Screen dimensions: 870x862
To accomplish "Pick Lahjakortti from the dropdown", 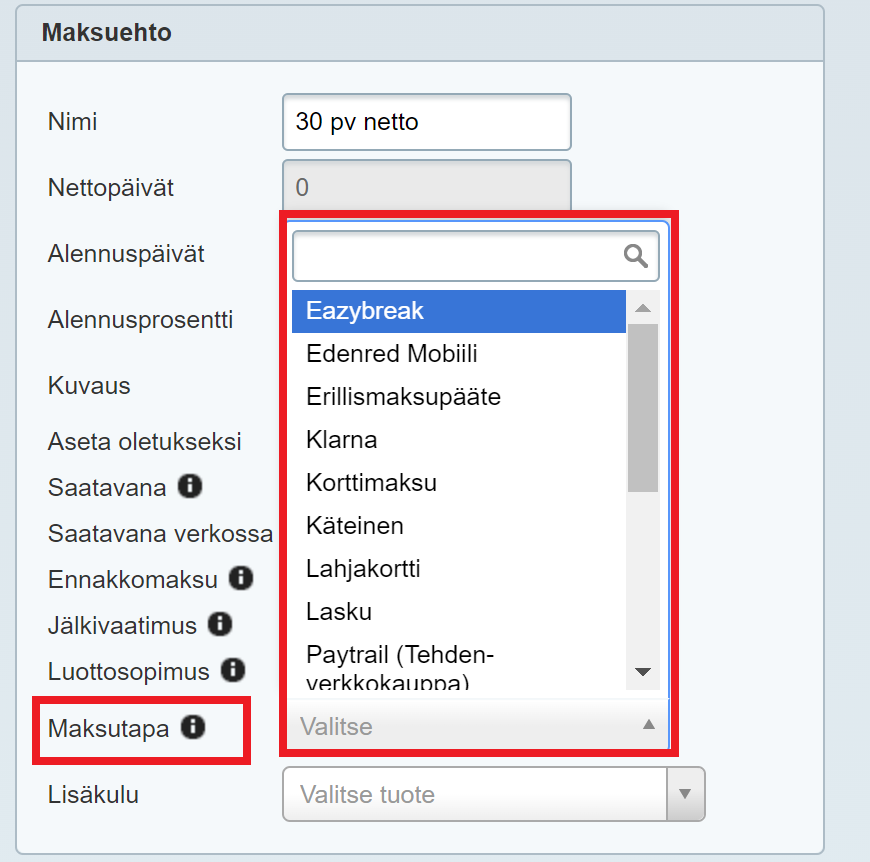I will click(x=459, y=569).
